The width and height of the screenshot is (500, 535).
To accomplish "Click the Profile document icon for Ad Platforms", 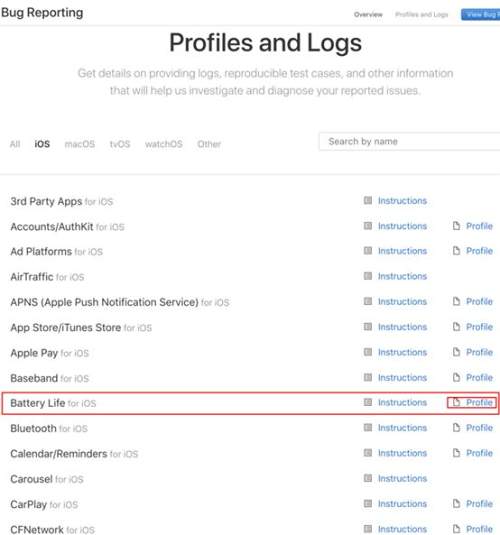I will (456, 251).
